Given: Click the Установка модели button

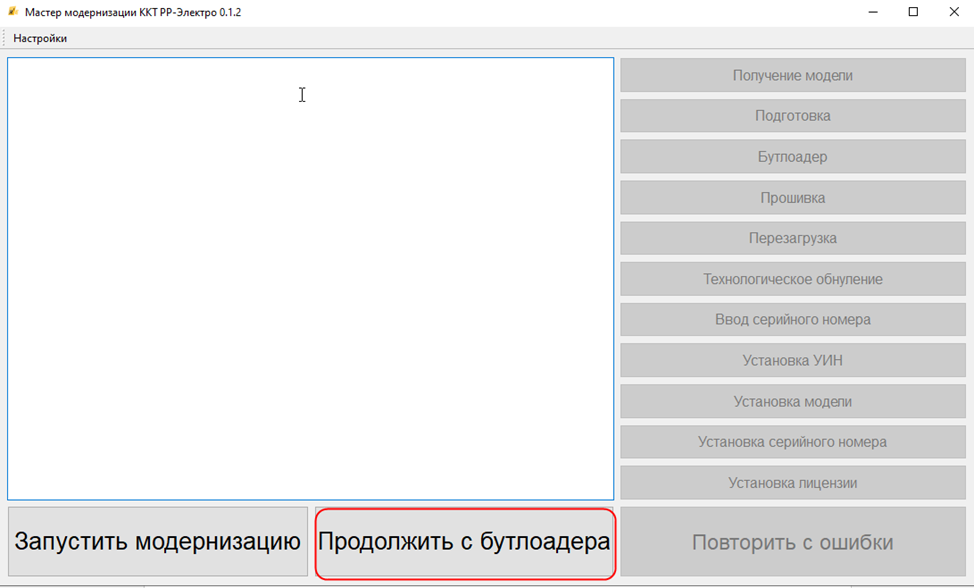Looking at the screenshot, I should point(792,402).
